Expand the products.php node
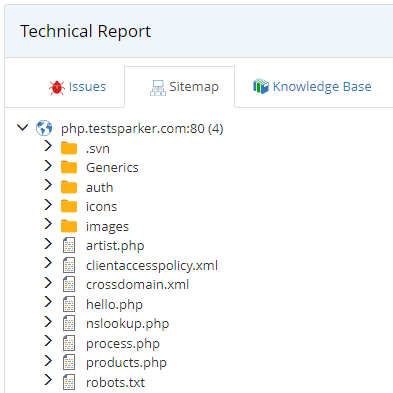Screen dimensions: 393x393 point(48,361)
